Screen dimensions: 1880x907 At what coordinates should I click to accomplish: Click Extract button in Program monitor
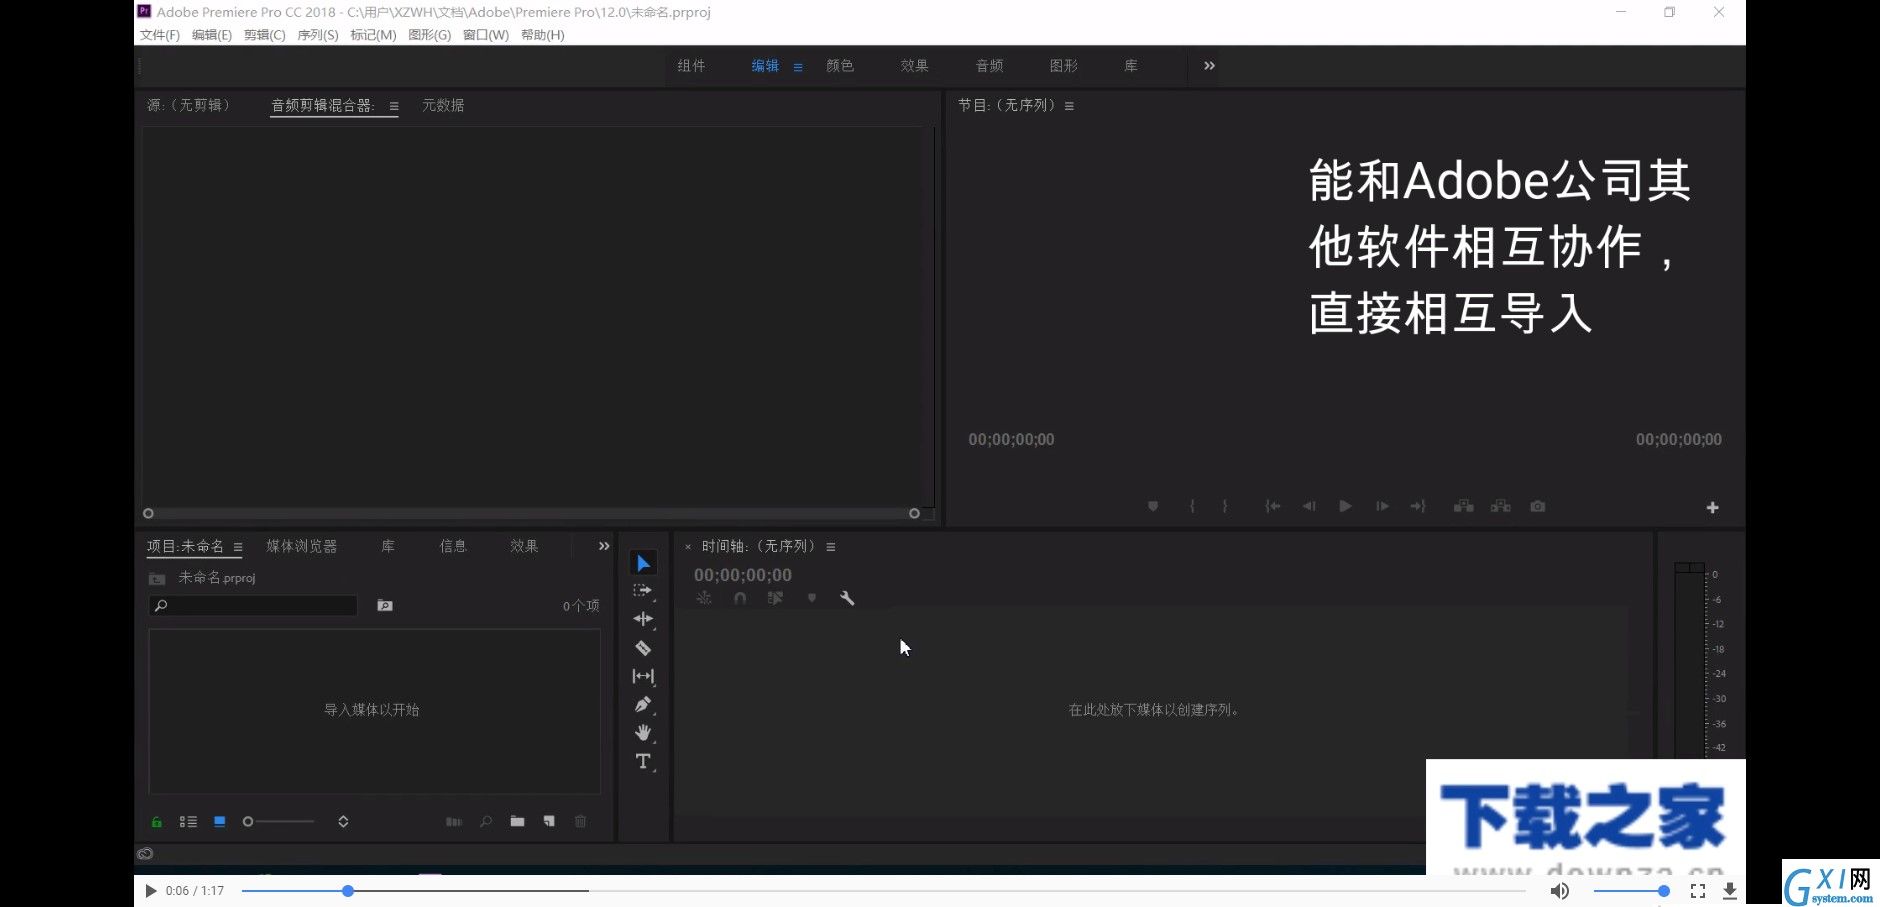click(x=1500, y=506)
